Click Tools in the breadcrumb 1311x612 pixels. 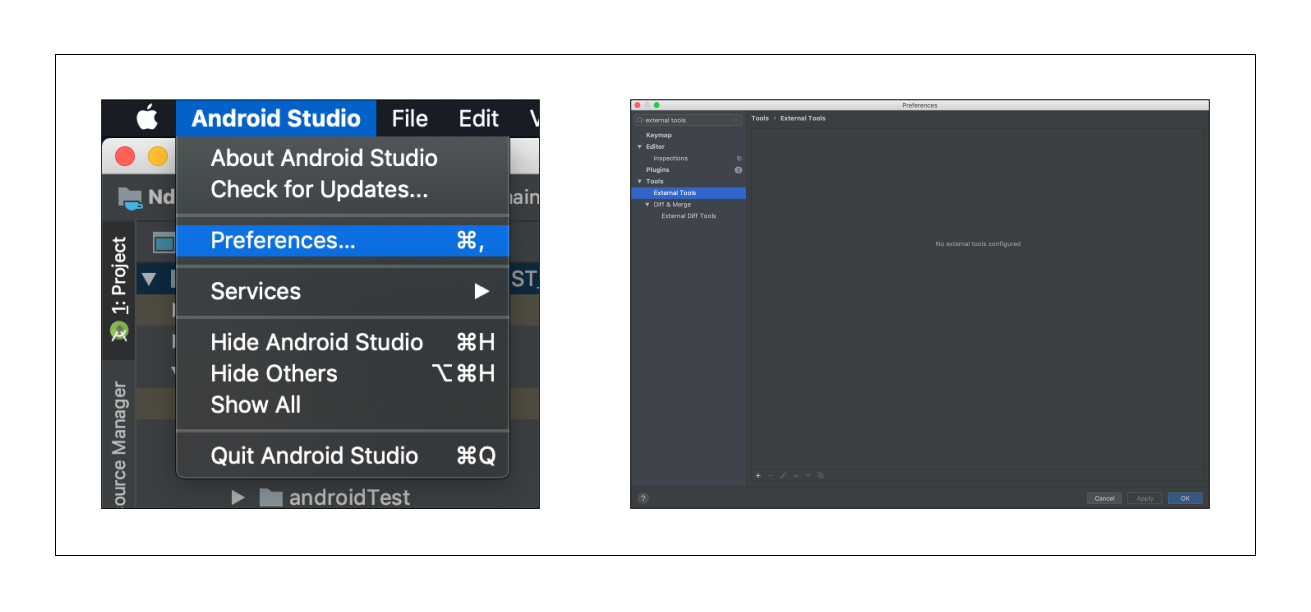point(760,118)
